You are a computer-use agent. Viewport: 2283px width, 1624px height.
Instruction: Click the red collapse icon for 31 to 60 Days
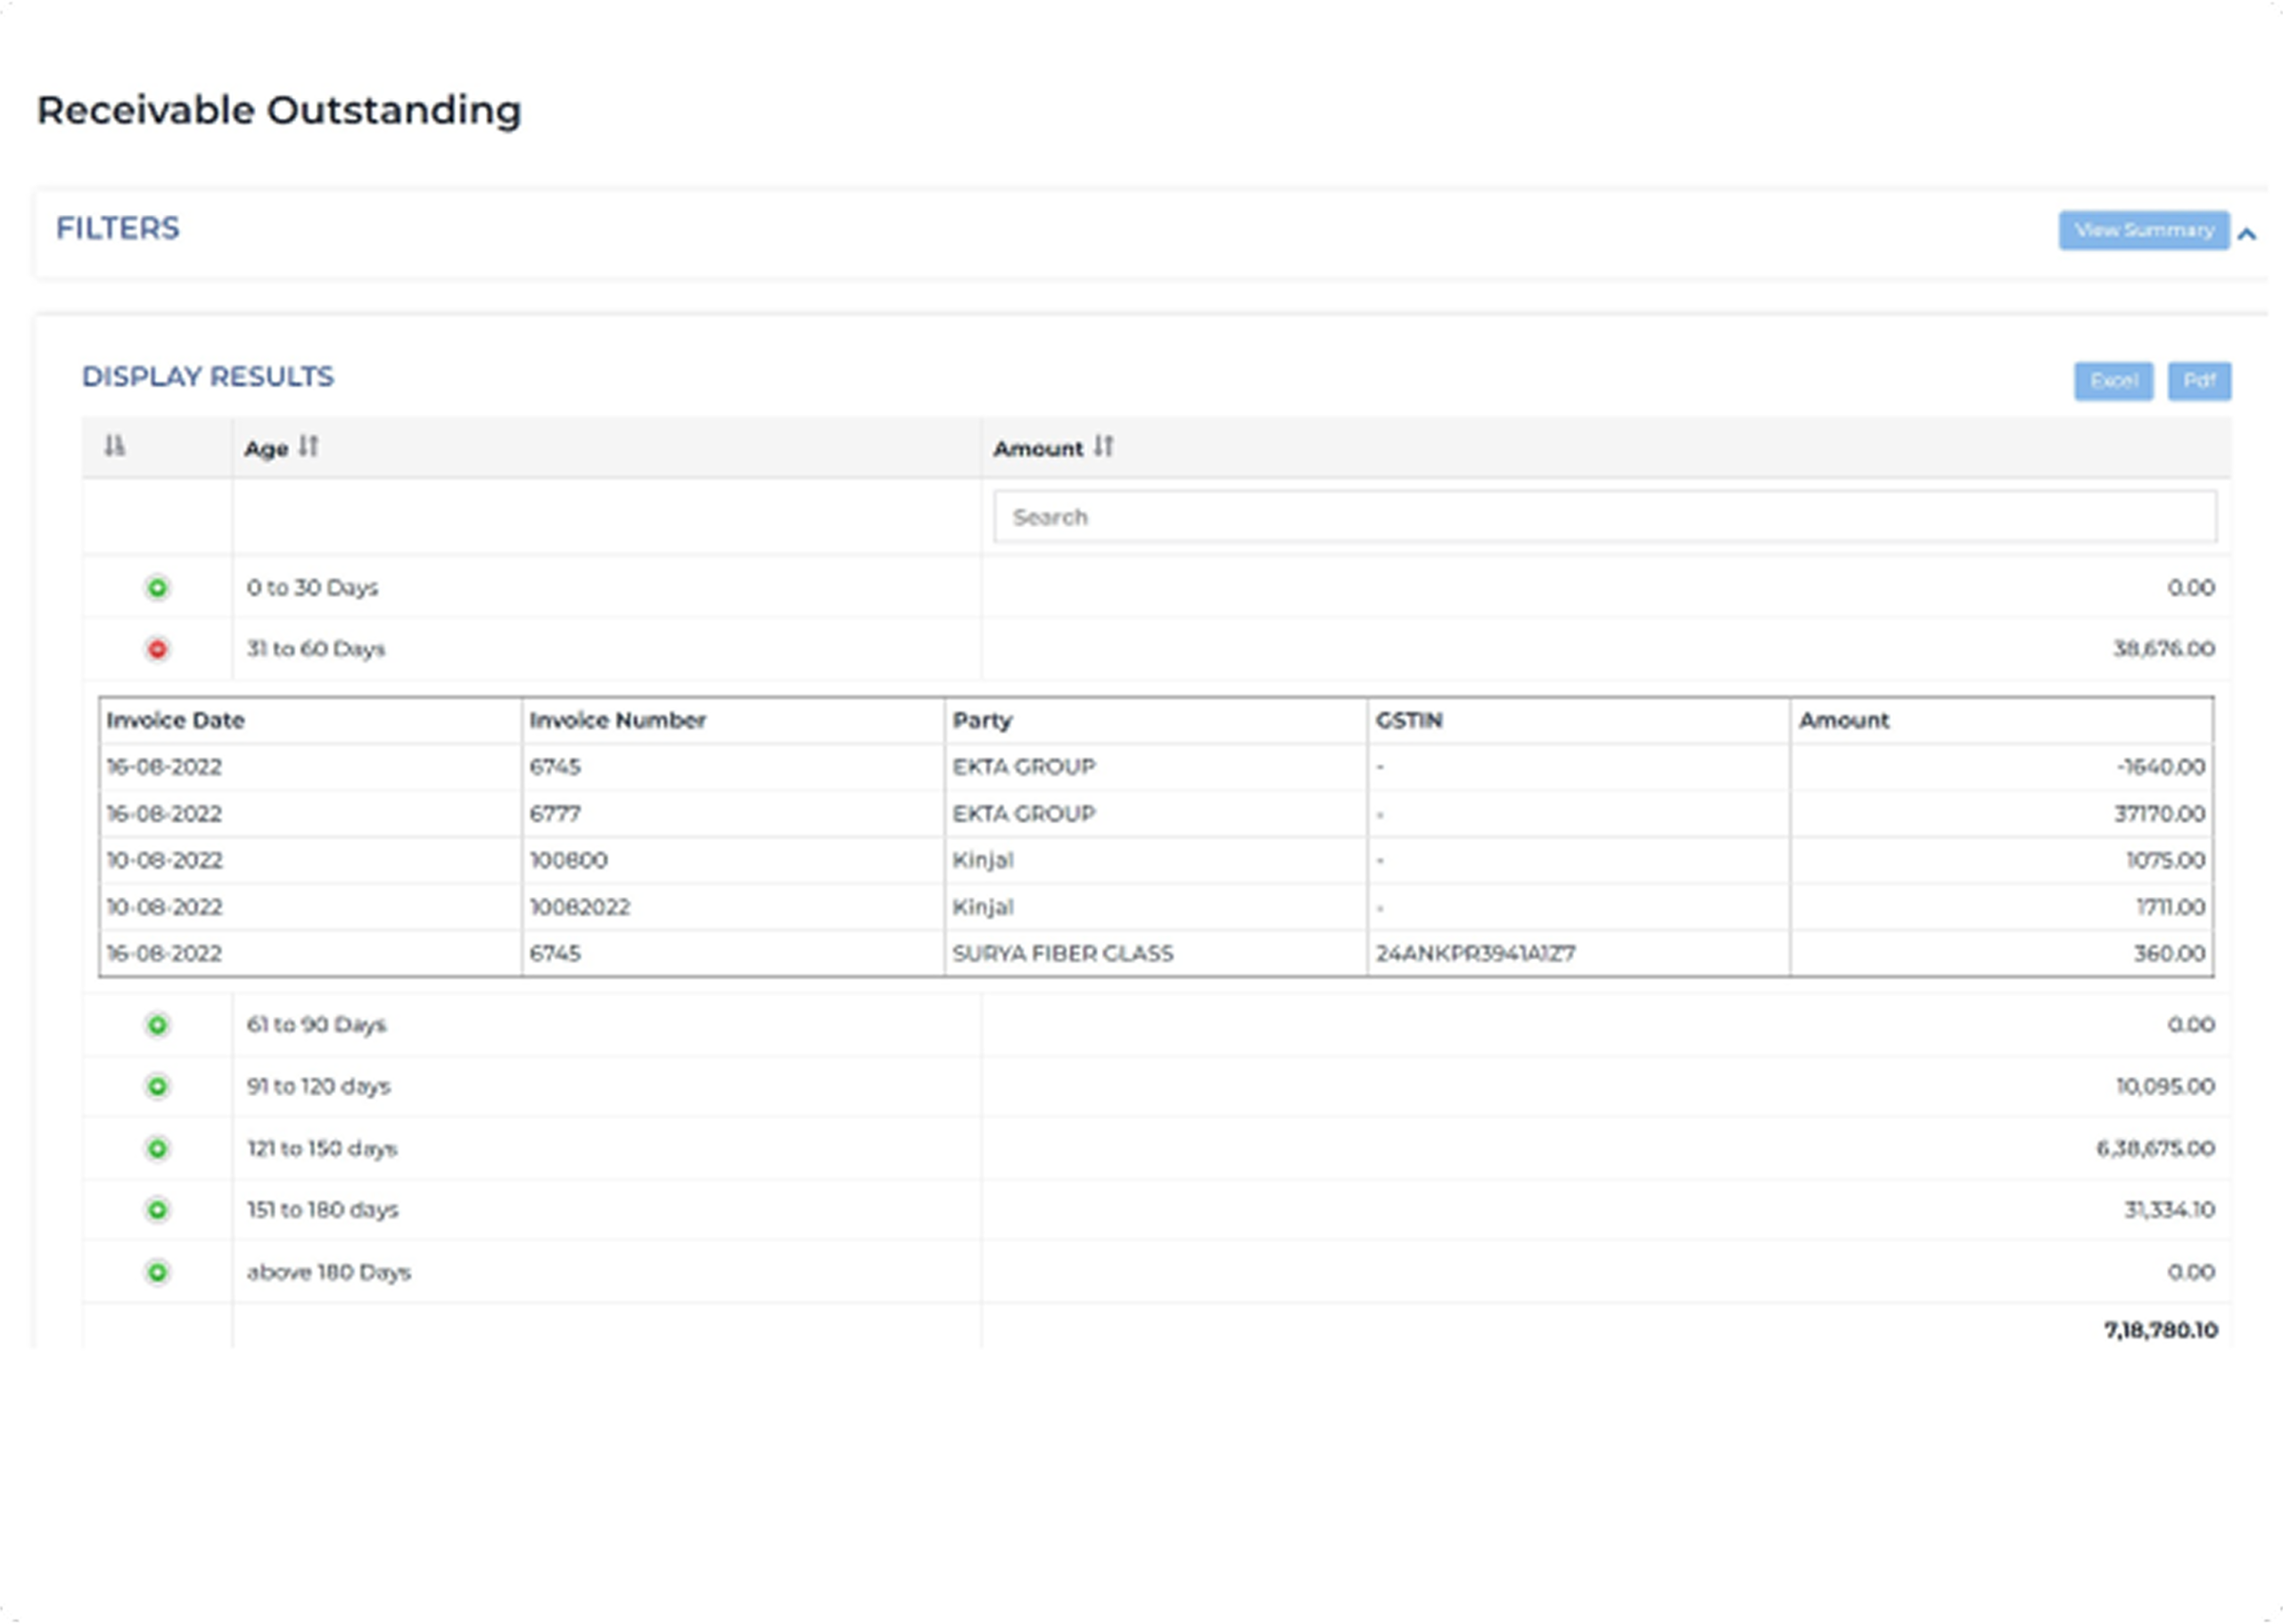158,649
